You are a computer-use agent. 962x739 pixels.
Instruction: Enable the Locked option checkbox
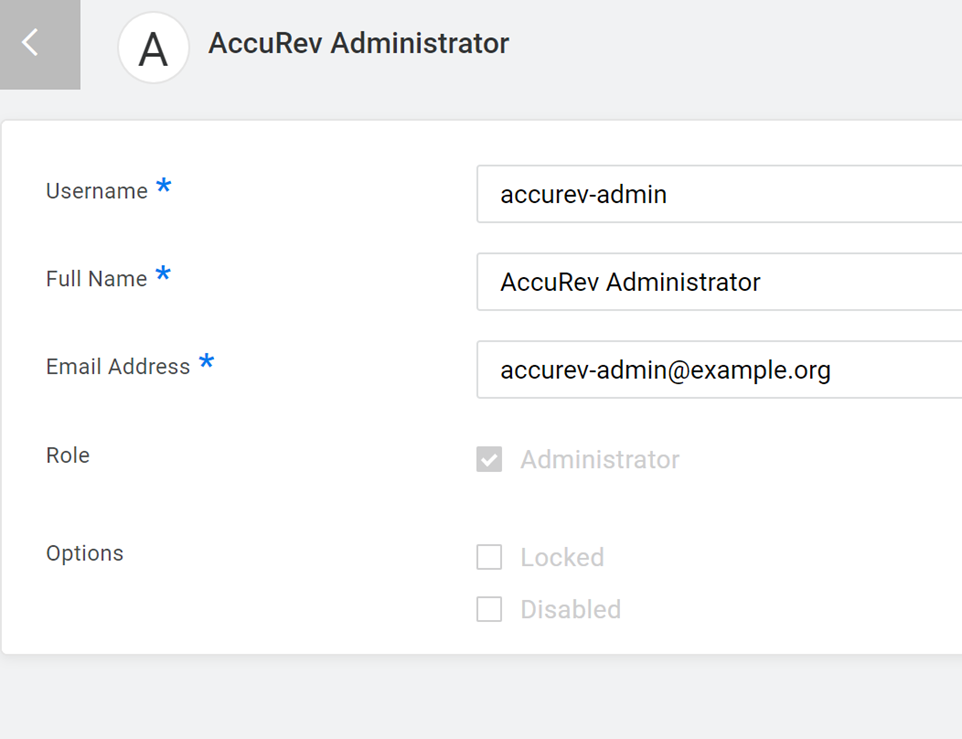tap(489, 557)
